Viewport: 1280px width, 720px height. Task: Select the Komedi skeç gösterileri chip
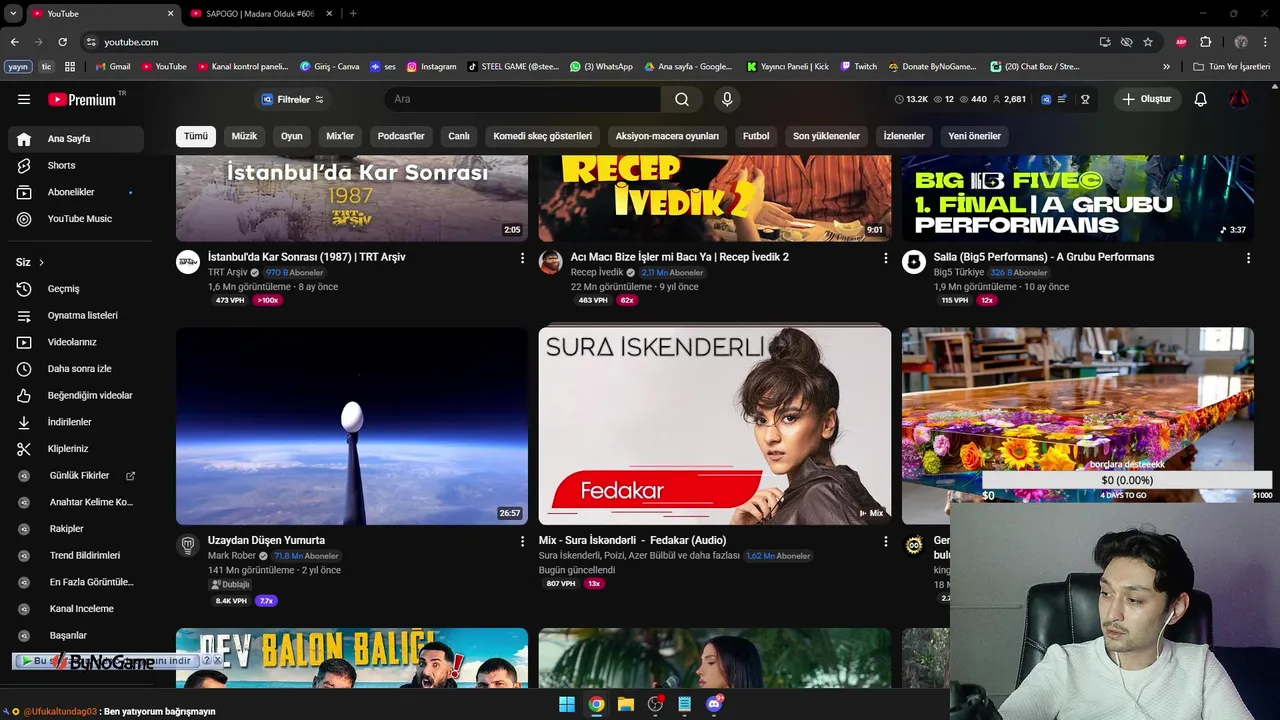pyautogui.click(x=543, y=136)
